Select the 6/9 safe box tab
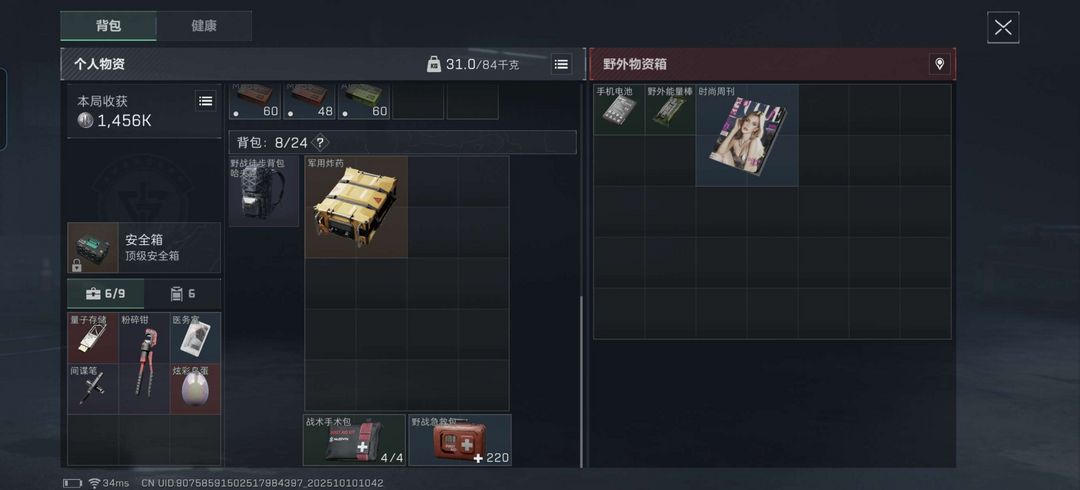This screenshot has height=490, width=1080. 106,294
